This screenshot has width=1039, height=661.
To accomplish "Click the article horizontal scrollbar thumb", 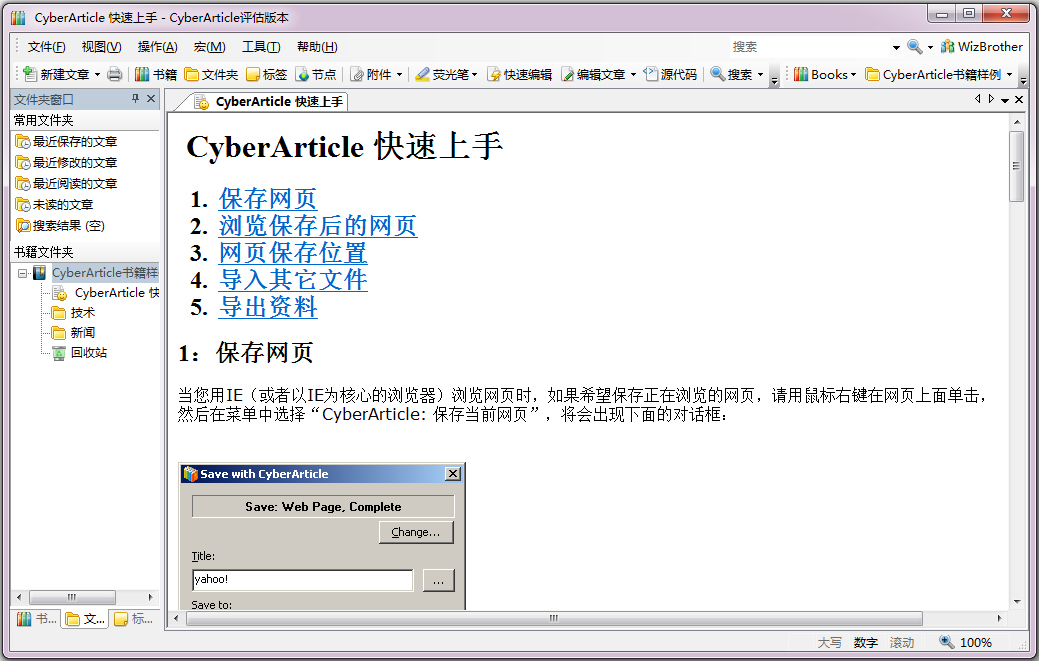I will click(x=554, y=618).
